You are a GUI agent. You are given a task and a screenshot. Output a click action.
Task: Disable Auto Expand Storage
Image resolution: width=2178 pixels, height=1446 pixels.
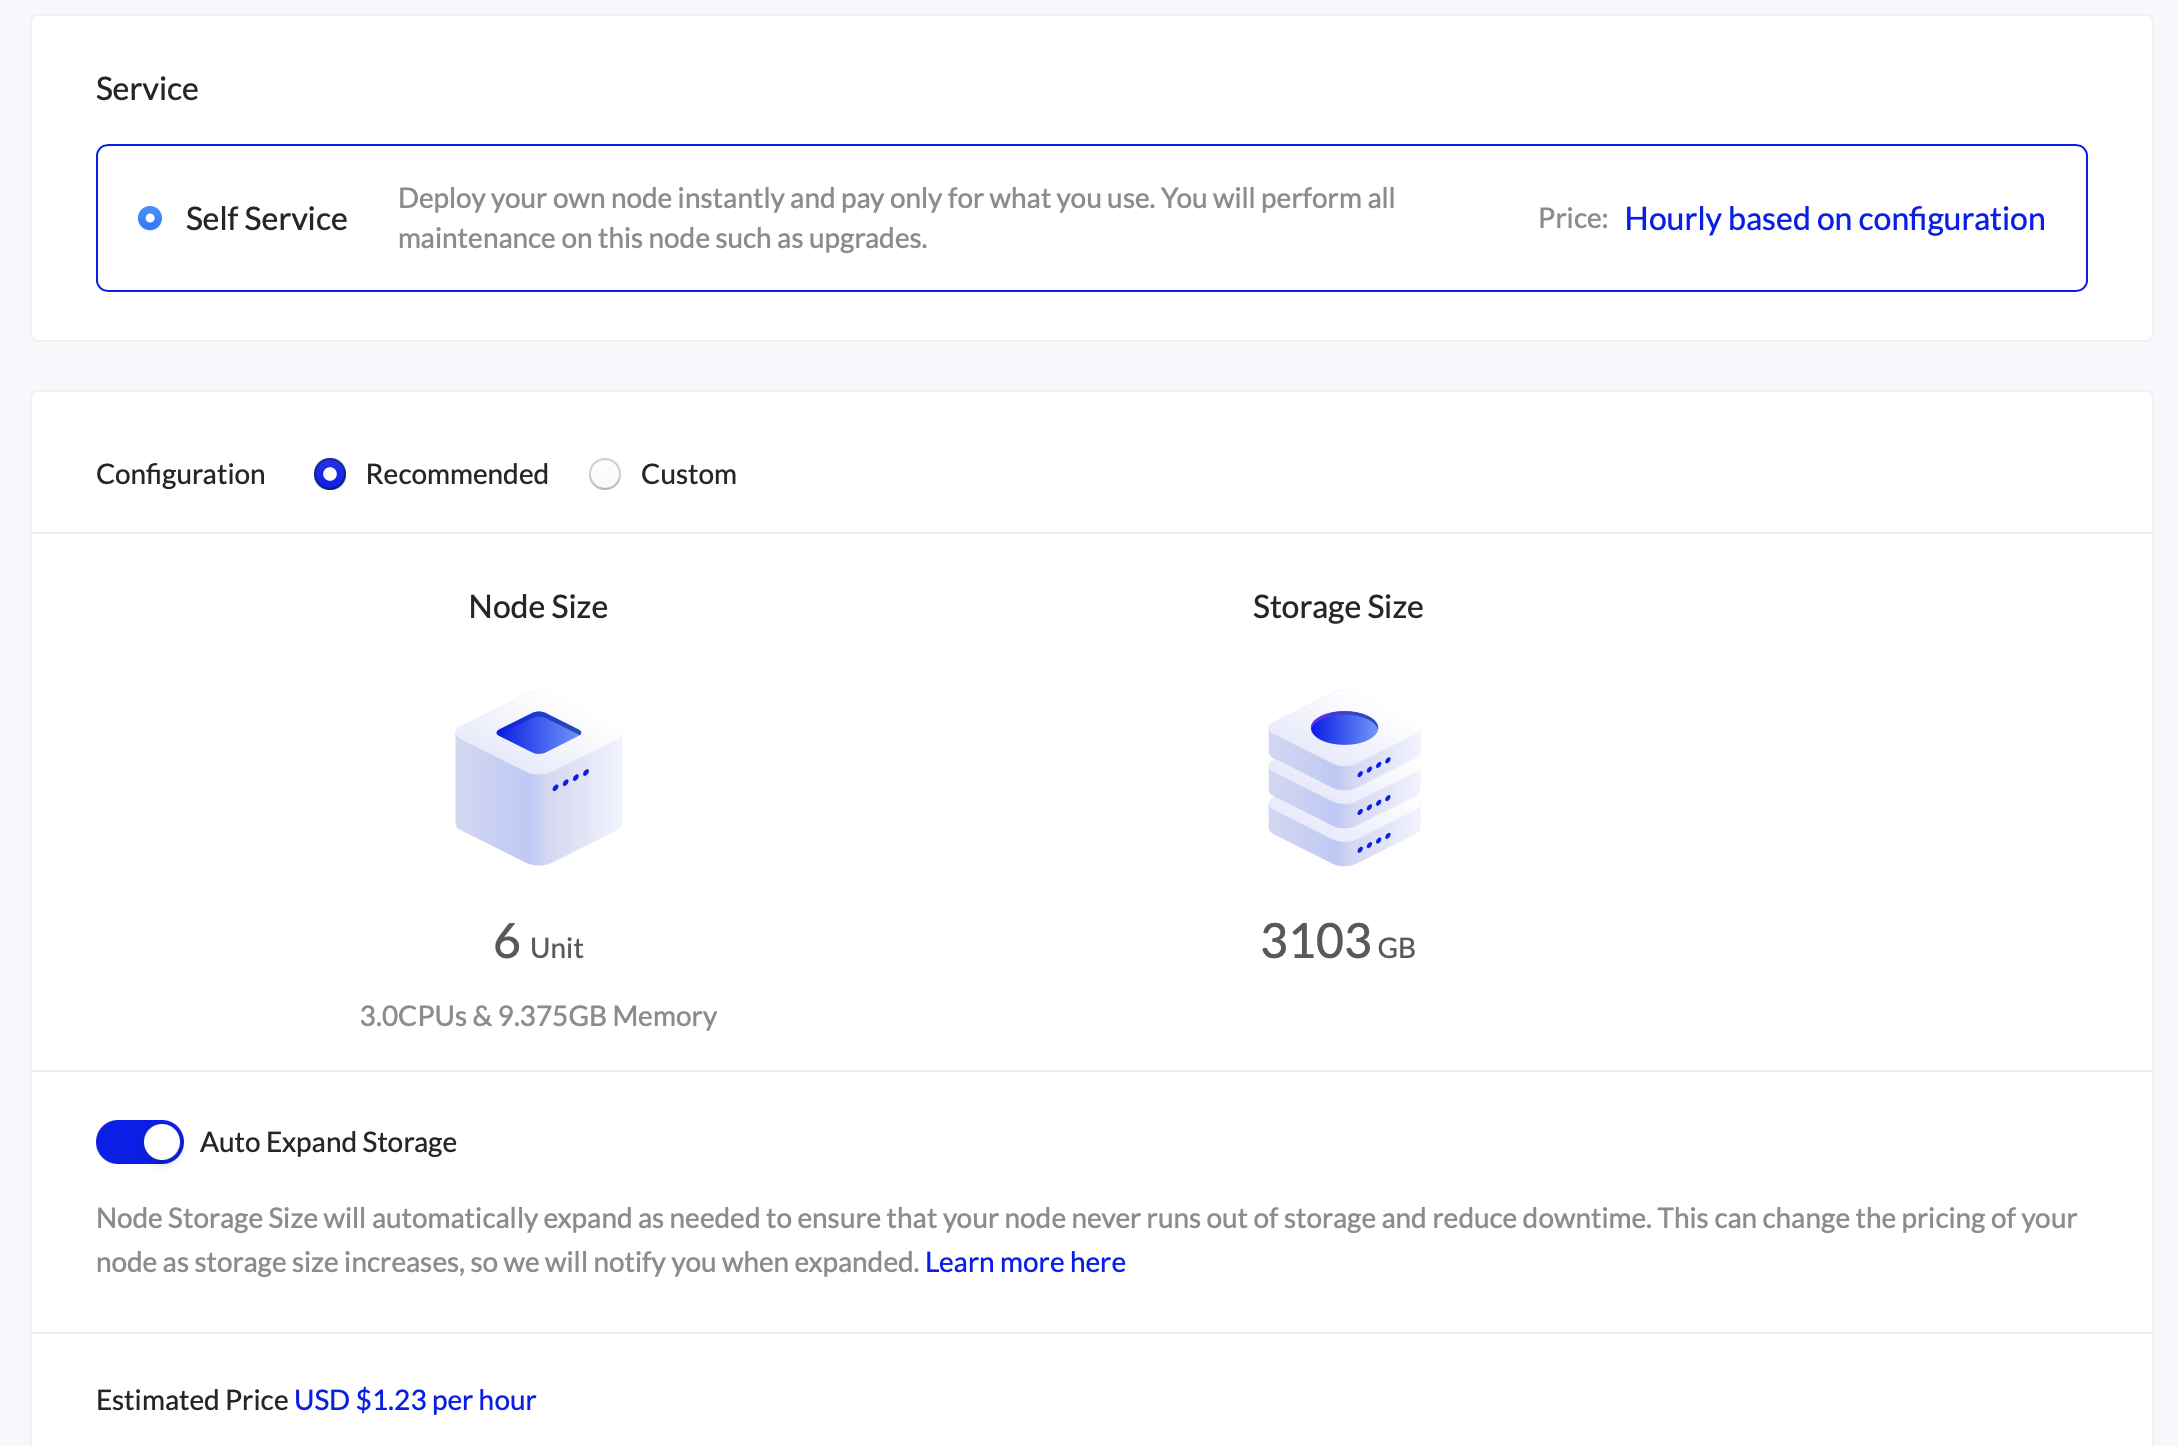139,1141
